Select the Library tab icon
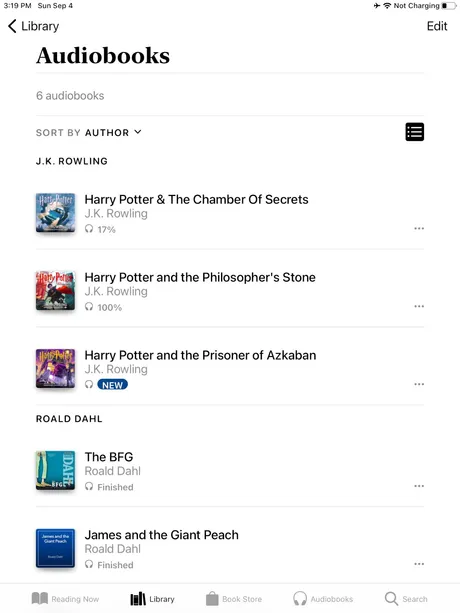This screenshot has height=613, width=460. [138, 599]
